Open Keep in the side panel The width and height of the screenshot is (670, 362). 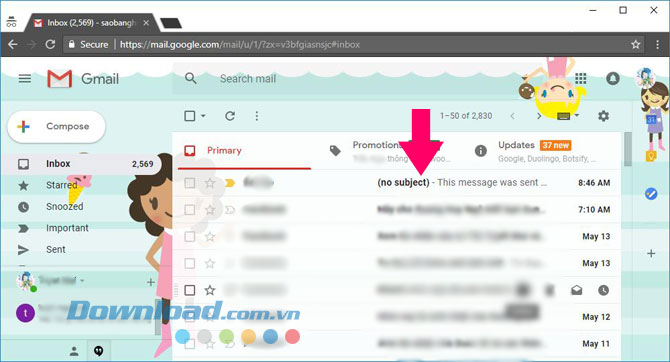pyautogui.click(x=651, y=156)
